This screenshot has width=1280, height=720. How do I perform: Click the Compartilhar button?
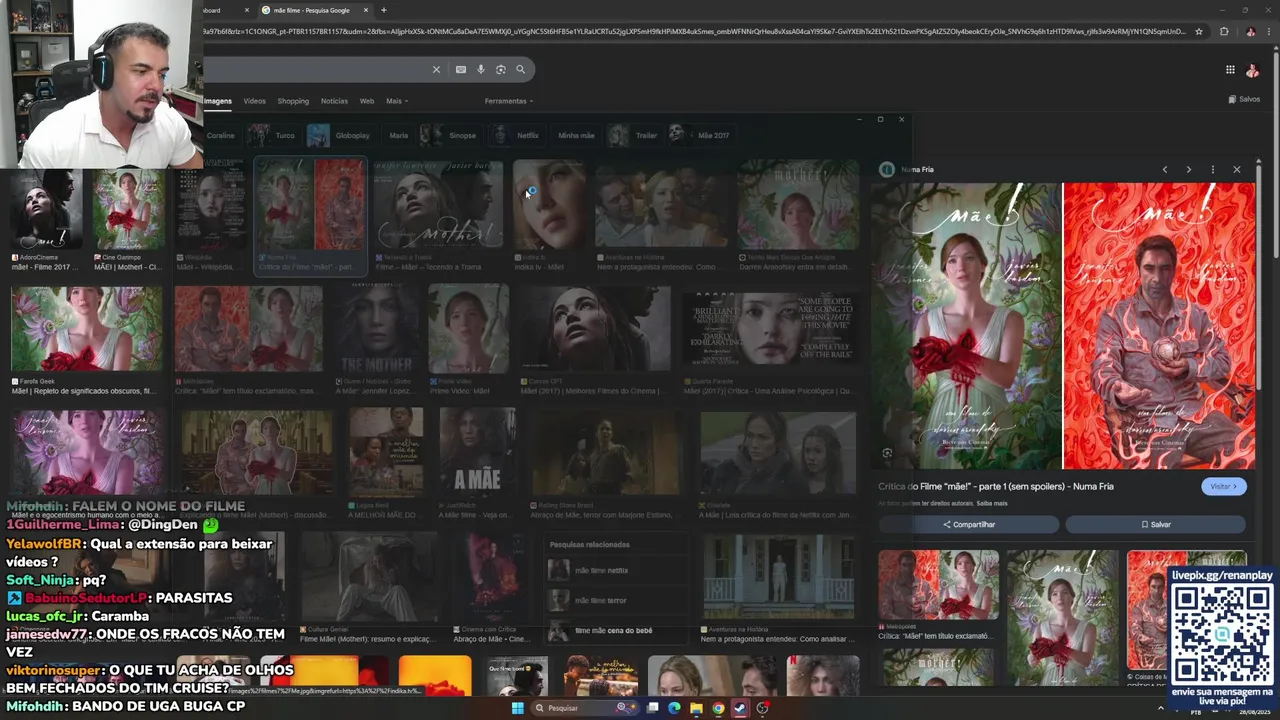click(969, 524)
